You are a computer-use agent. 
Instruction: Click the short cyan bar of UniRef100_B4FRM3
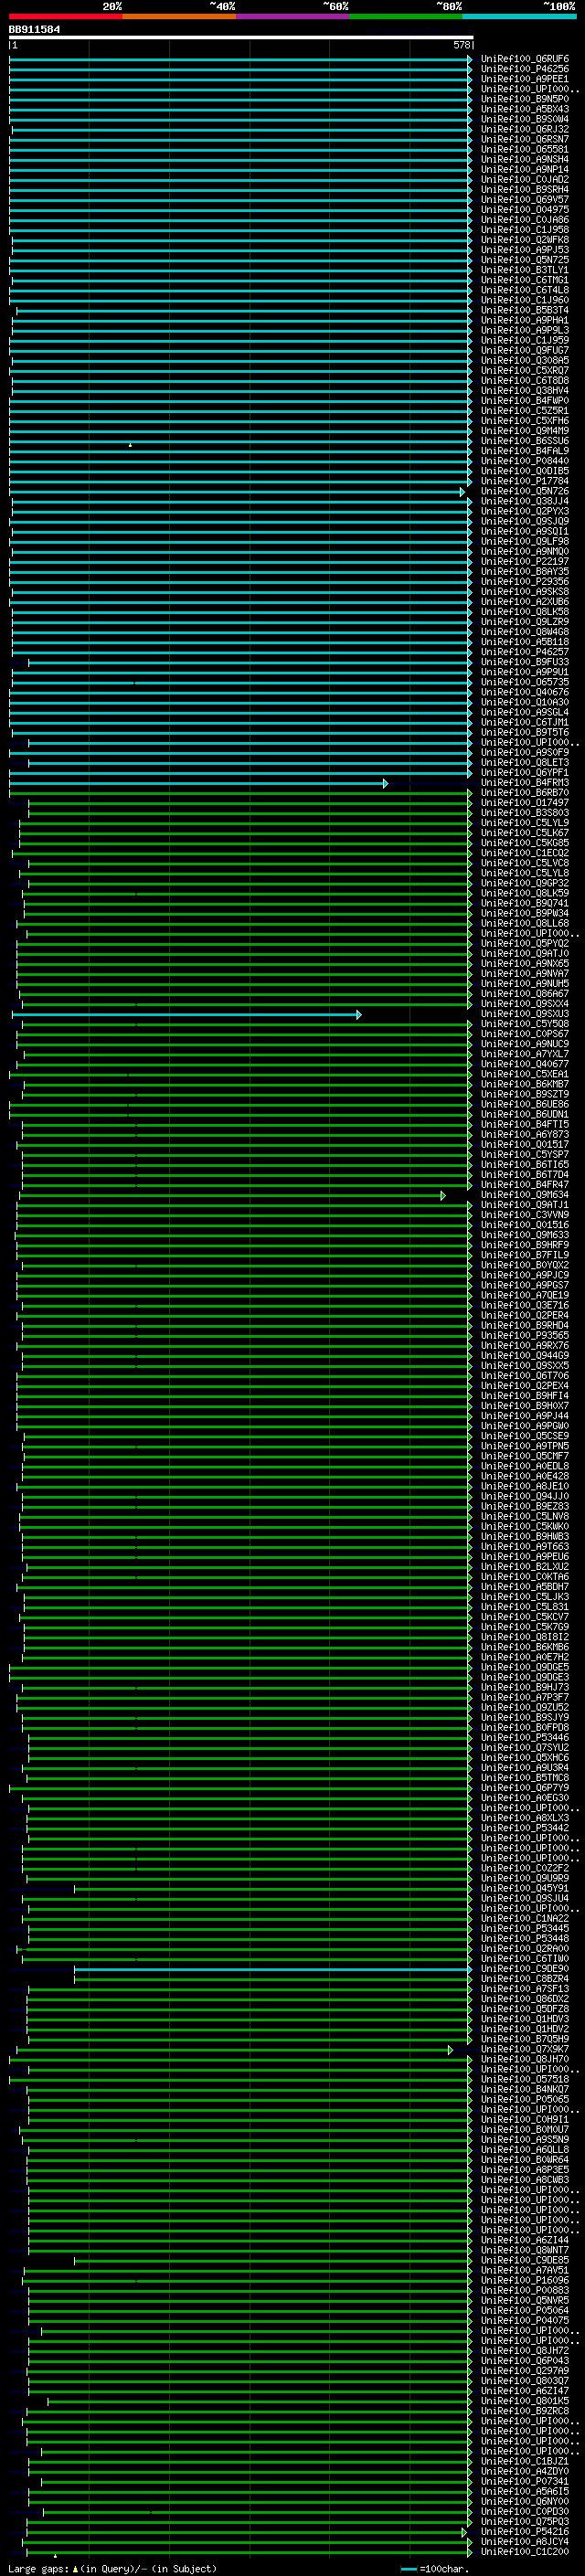click(x=198, y=784)
